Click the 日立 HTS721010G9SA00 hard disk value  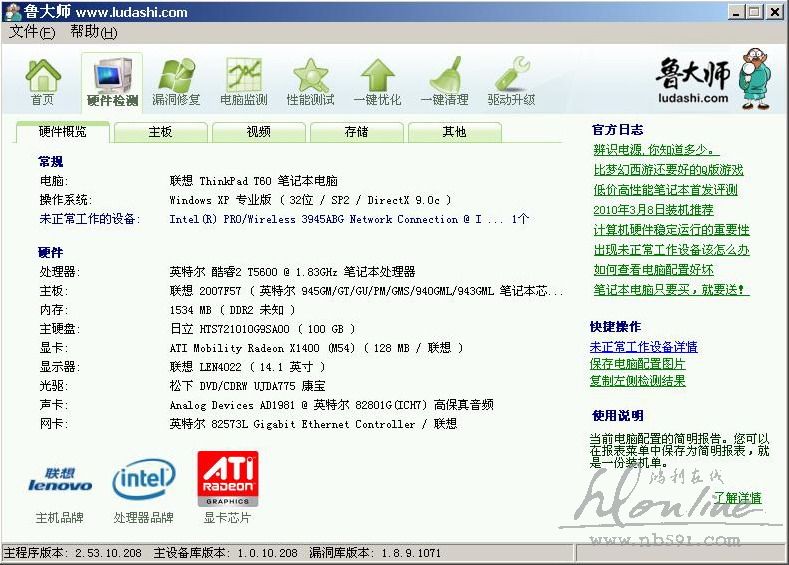point(262,329)
